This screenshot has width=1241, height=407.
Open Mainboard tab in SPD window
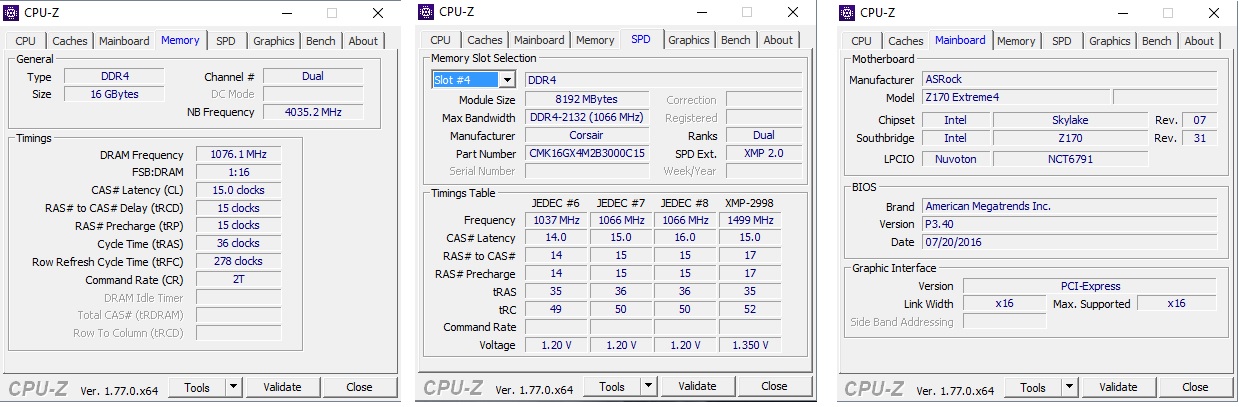[x=539, y=41]
